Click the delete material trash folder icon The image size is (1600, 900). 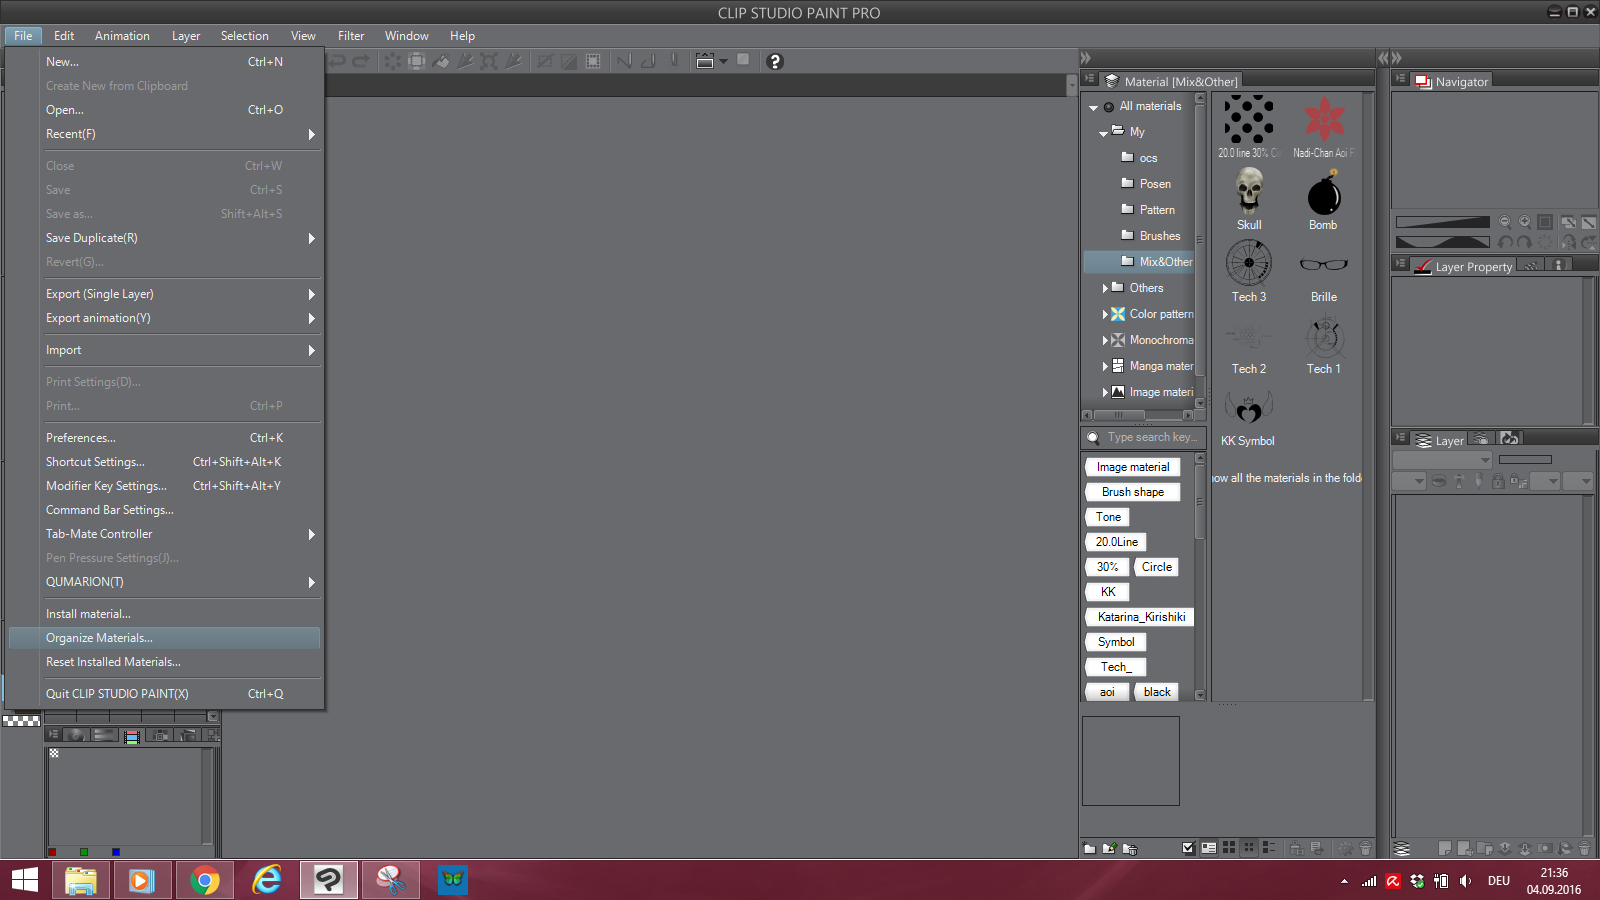1130,847
